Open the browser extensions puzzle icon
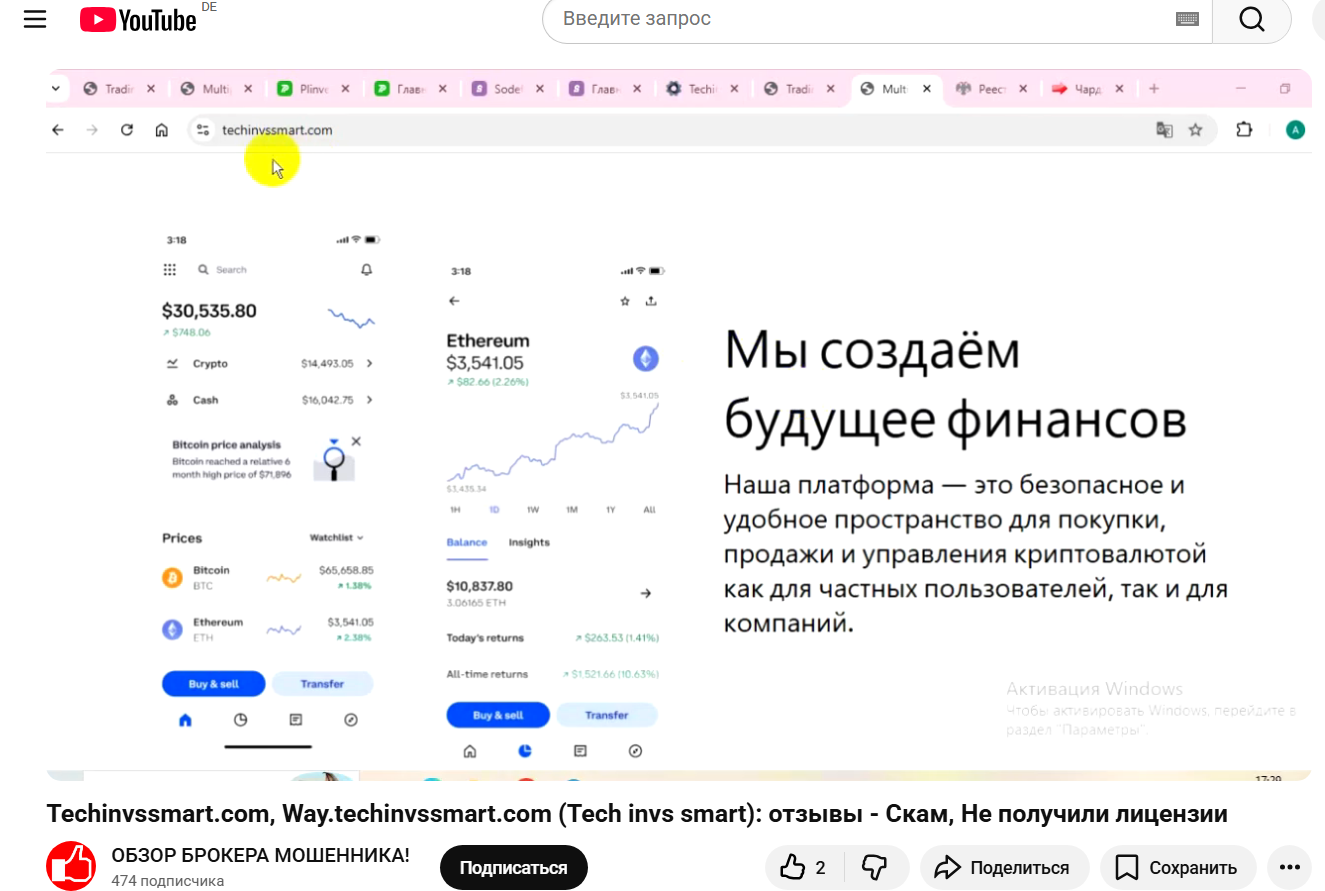Image resolution: width=1325 pixels, height=891 pixels. tap(1244, 130)
